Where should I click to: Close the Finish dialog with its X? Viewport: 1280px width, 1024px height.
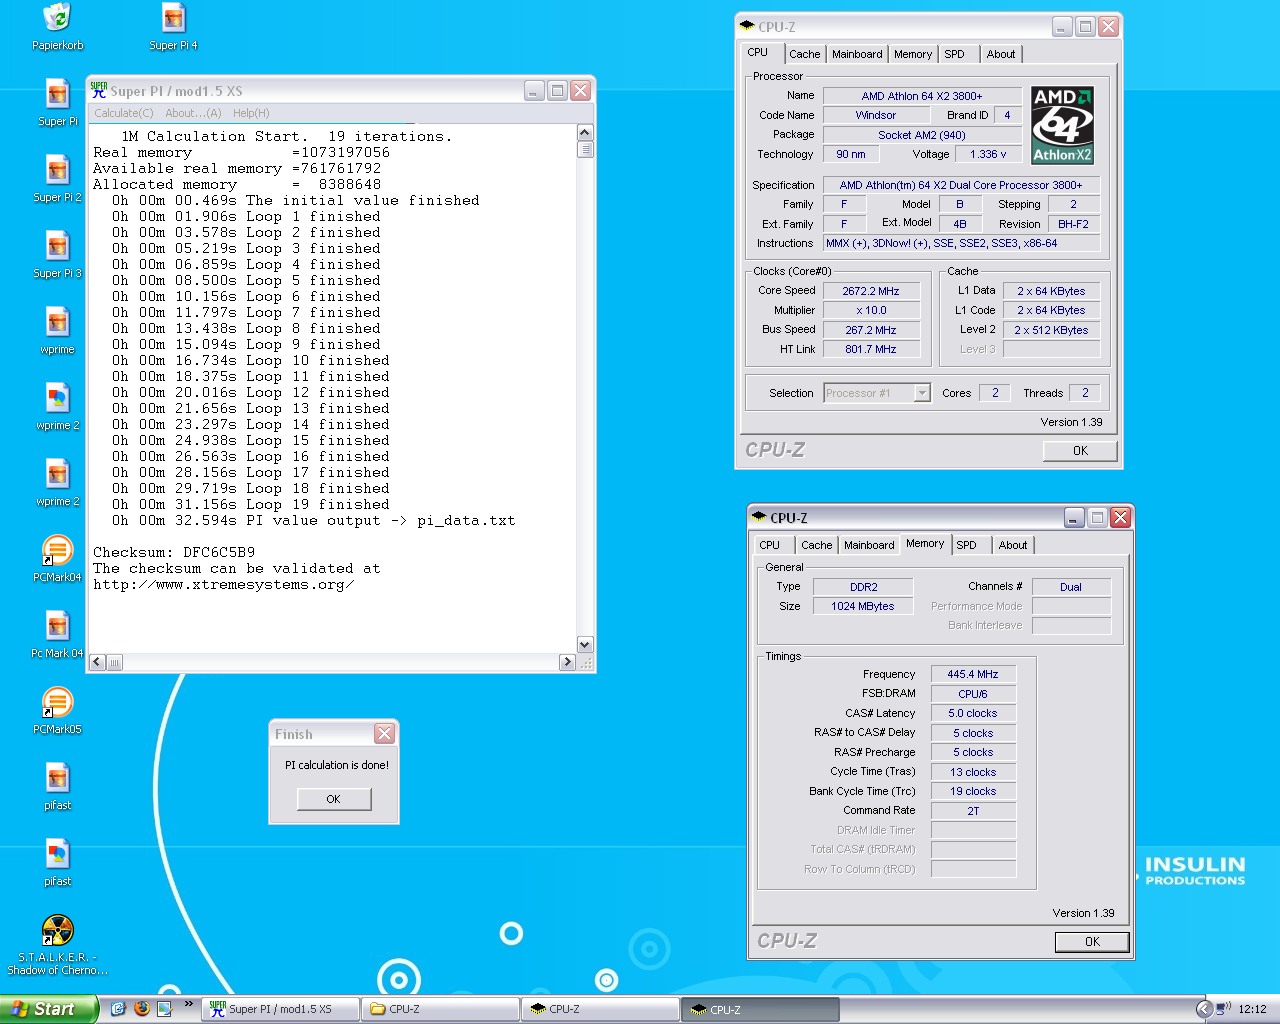pyautogui.click(x=385, y=734)
